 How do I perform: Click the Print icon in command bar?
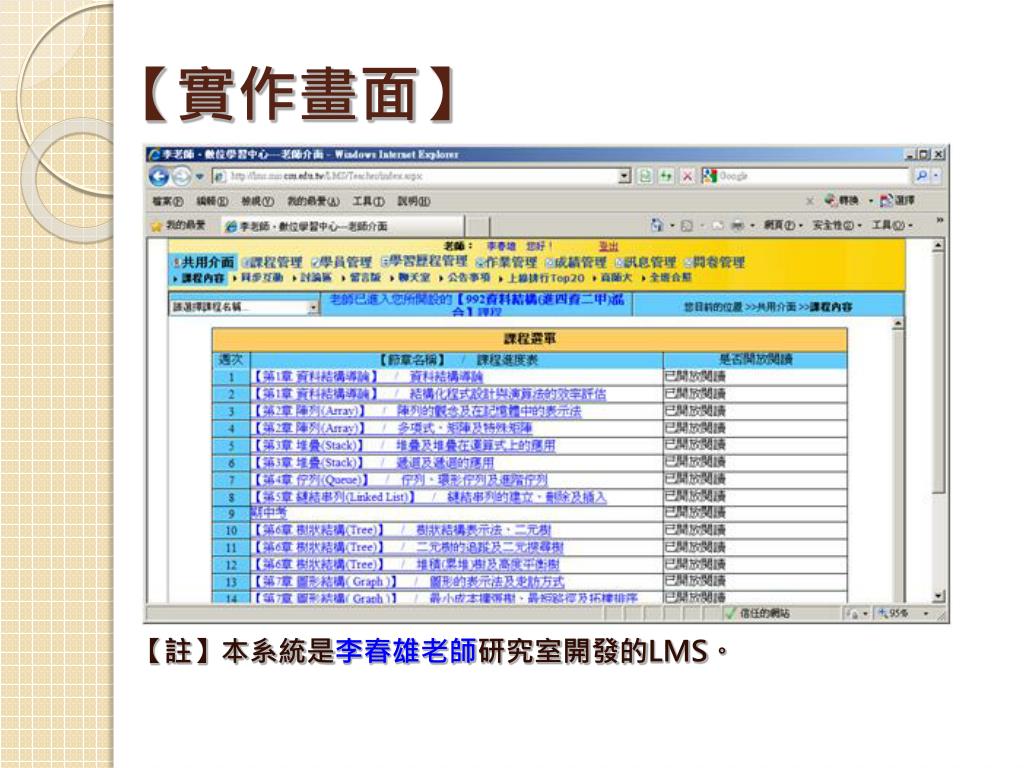[737, 225]
